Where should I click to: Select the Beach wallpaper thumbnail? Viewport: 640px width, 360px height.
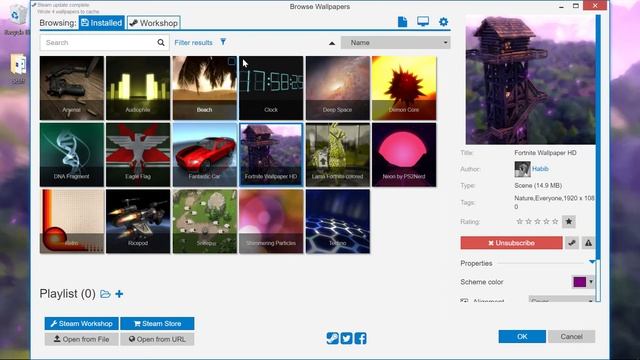204,88
